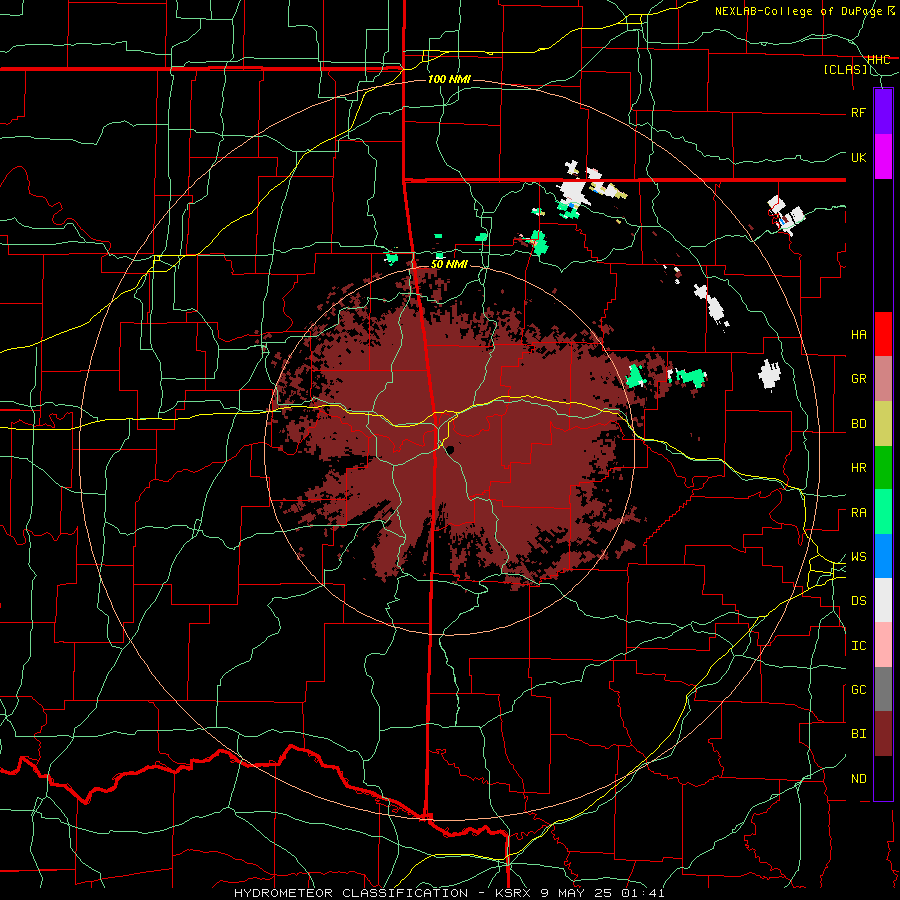The image size is (900, 900).
Task: Select the GR graupel legend swatch
Action: pos(883,378)
